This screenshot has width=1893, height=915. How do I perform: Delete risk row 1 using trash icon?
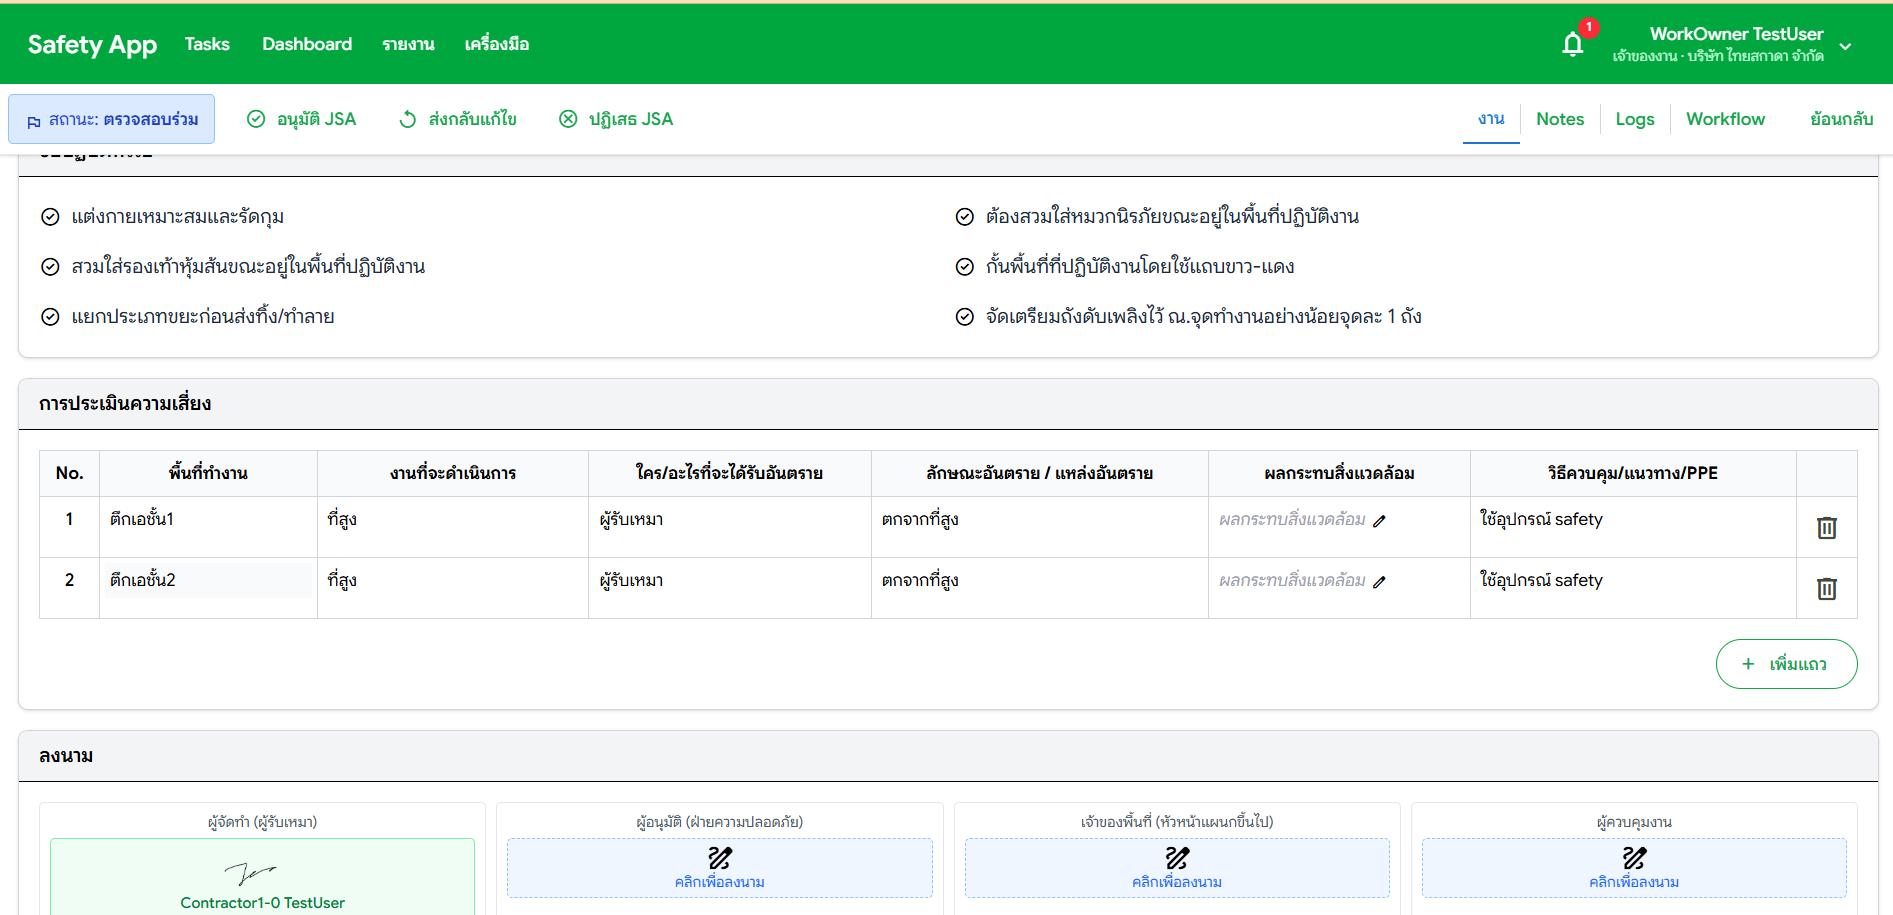click(x=1827, y=528)
